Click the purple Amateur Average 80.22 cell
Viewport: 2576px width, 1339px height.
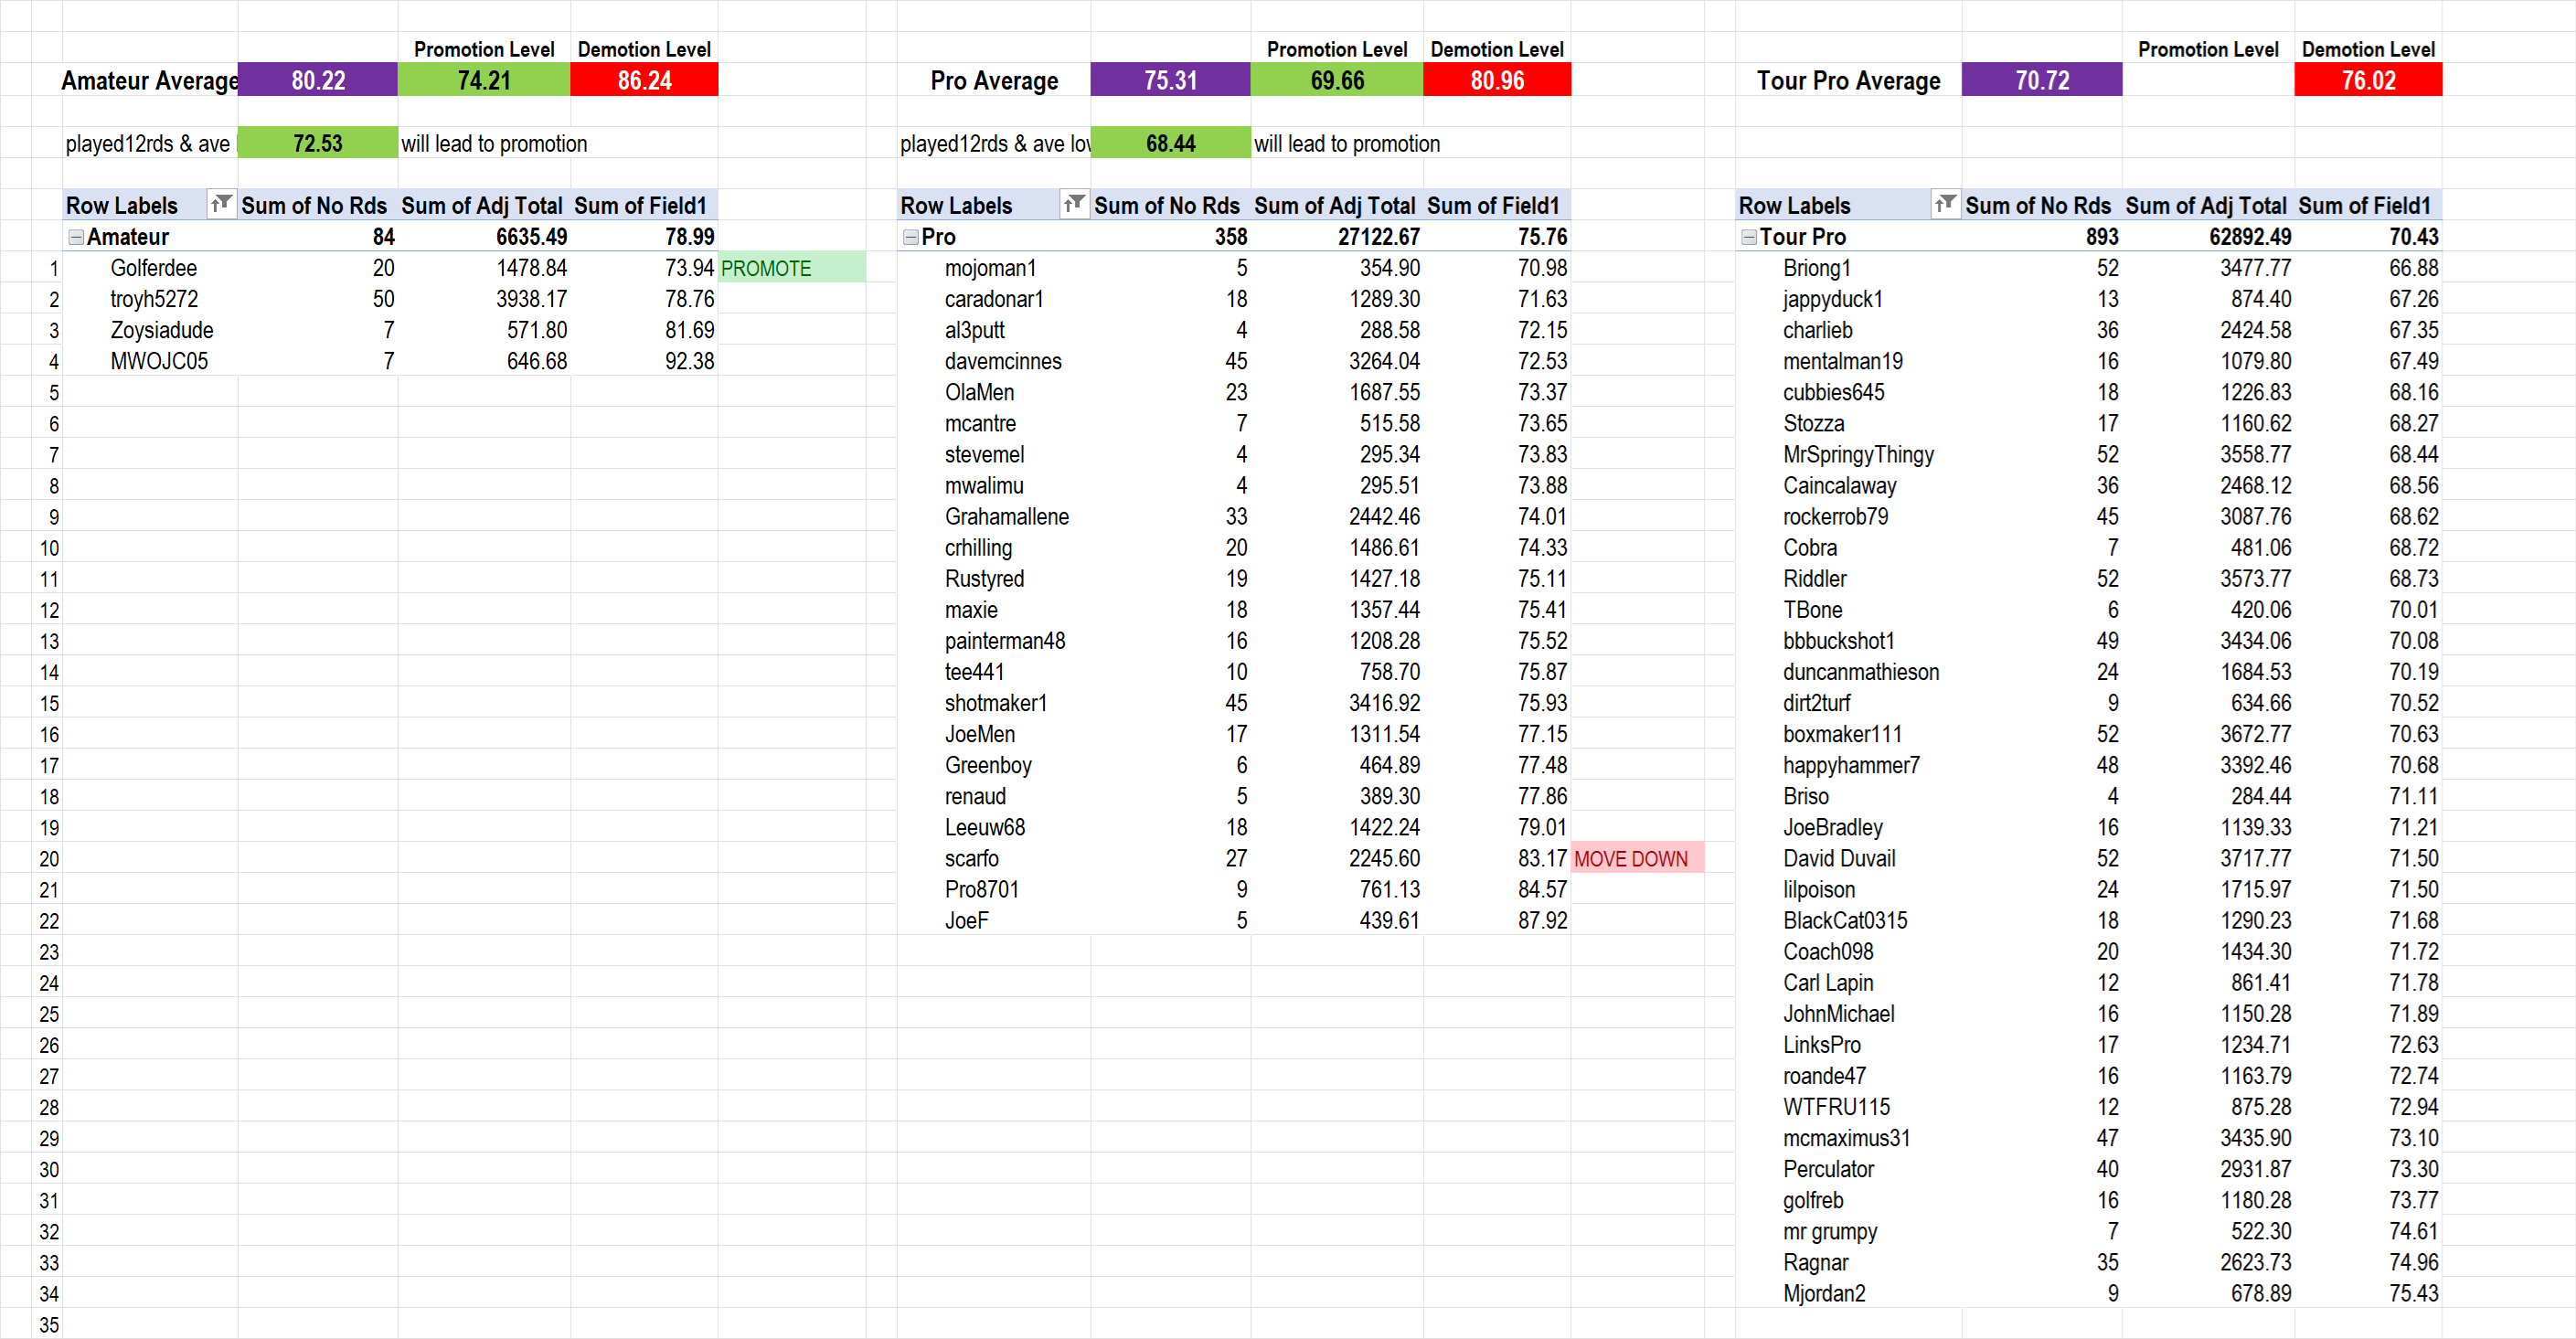pos(318,80)
